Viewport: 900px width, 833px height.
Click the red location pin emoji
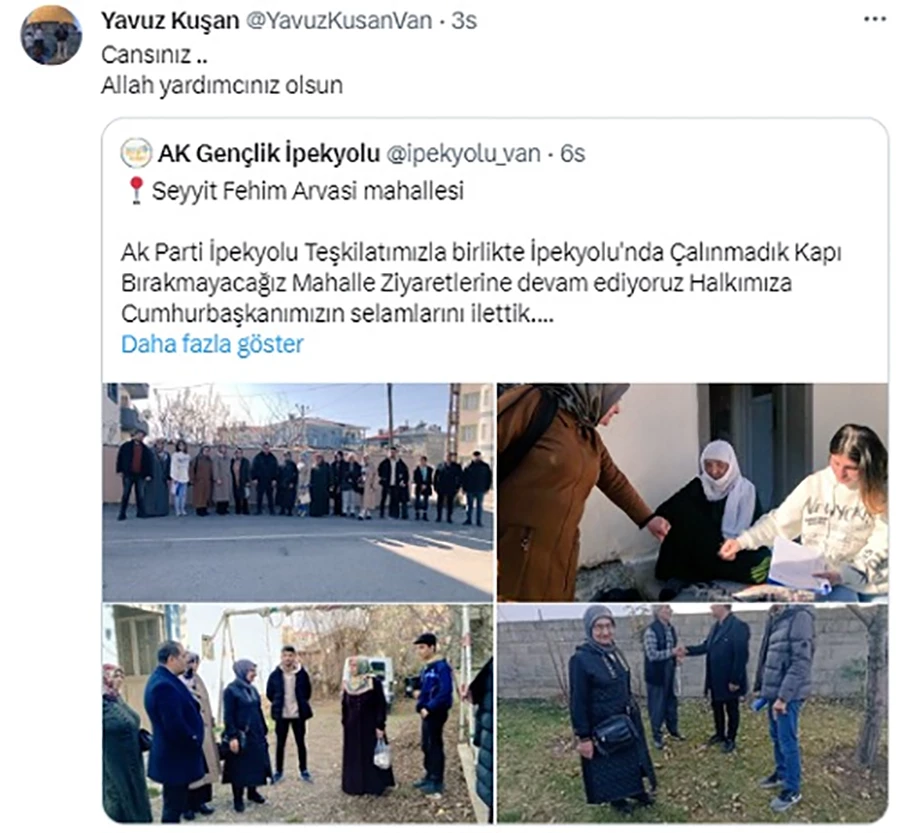[x=136, y=190]
